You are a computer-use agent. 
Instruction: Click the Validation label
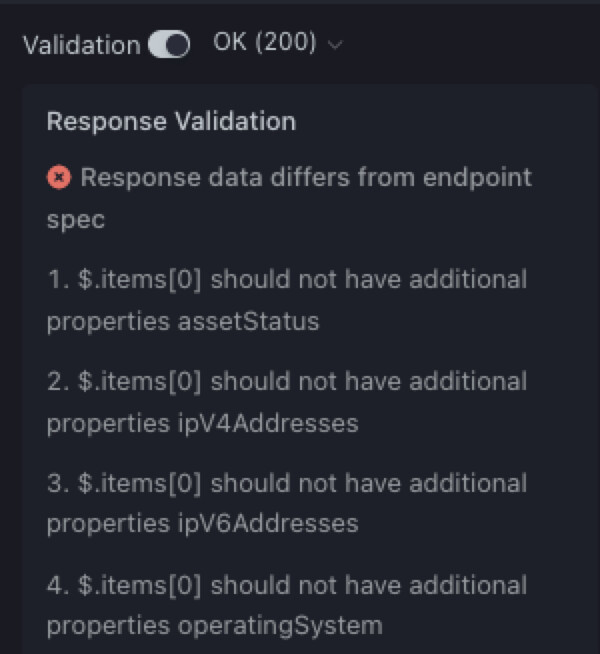point(81,45)
